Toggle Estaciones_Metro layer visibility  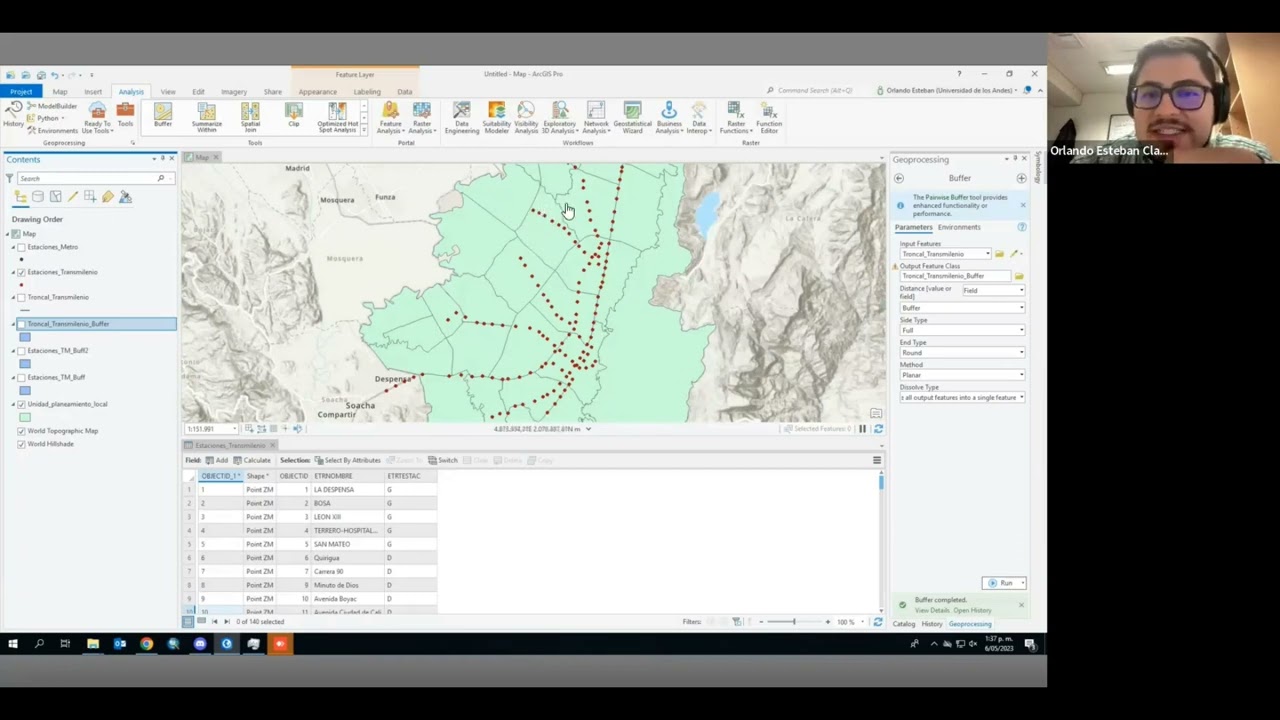coord(21,247)
